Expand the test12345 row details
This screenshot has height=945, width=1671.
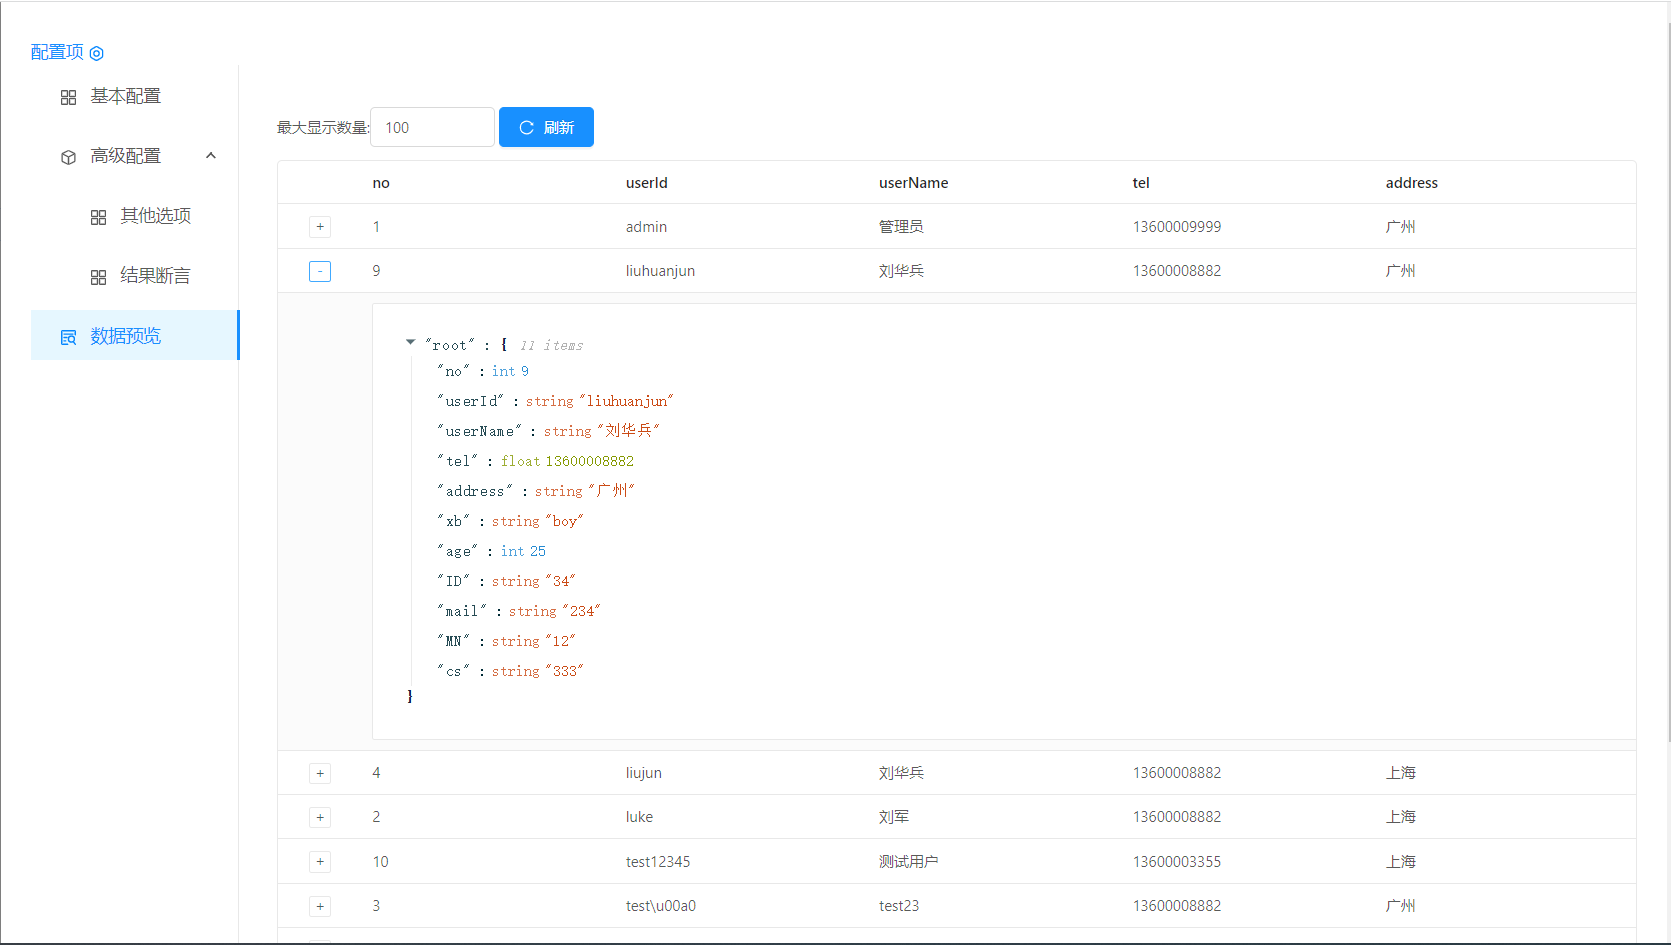pos(320,861)
